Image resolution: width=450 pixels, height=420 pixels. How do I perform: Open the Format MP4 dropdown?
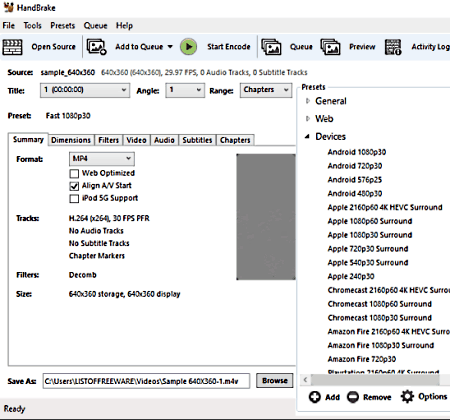pos(102,159)
